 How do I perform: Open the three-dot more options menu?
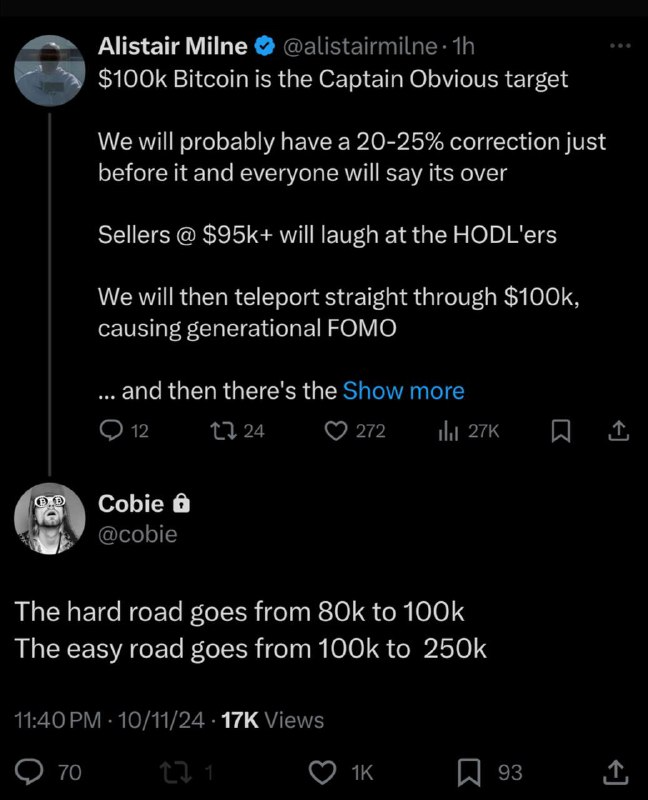click(x=620, y=46)
